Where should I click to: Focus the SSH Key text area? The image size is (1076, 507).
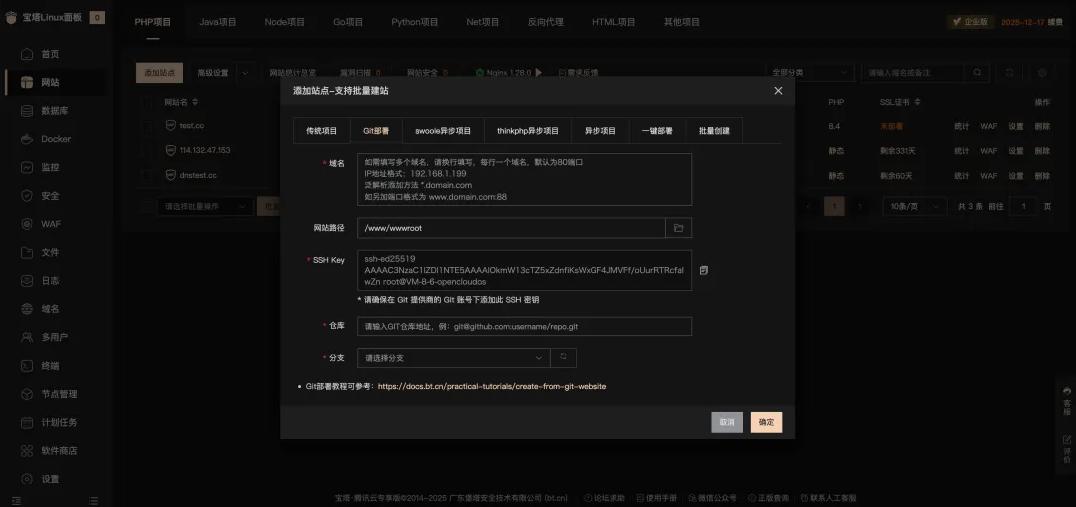(x=524, y=270)
